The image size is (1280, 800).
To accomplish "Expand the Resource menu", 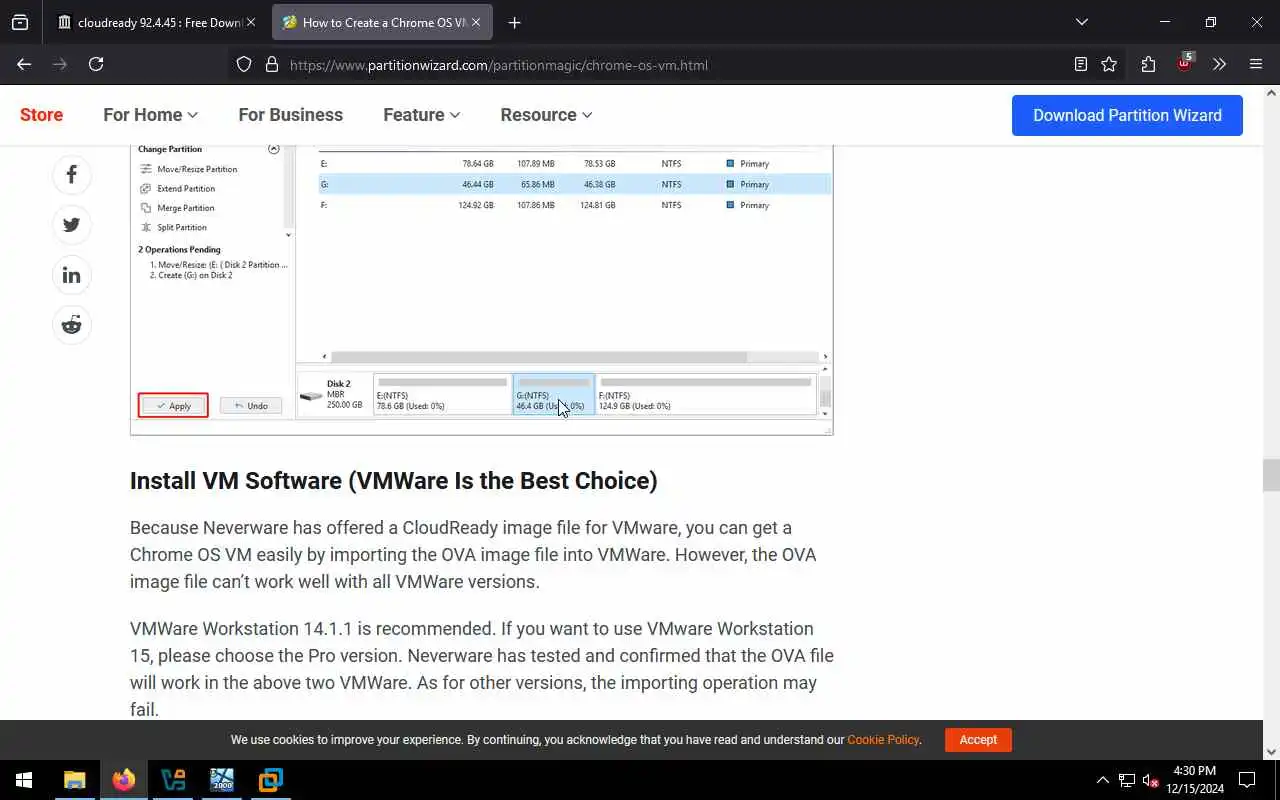I will click(546, 115).
